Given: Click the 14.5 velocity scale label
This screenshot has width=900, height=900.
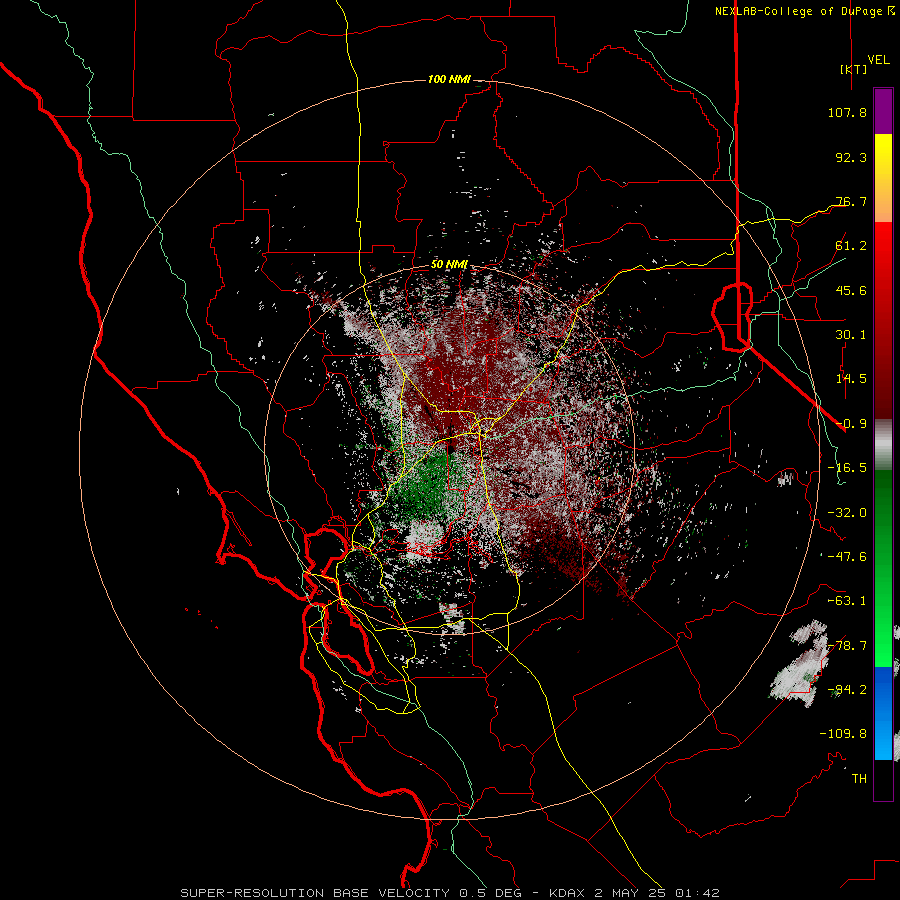Looking at the screenshot, I should [851, 379].
